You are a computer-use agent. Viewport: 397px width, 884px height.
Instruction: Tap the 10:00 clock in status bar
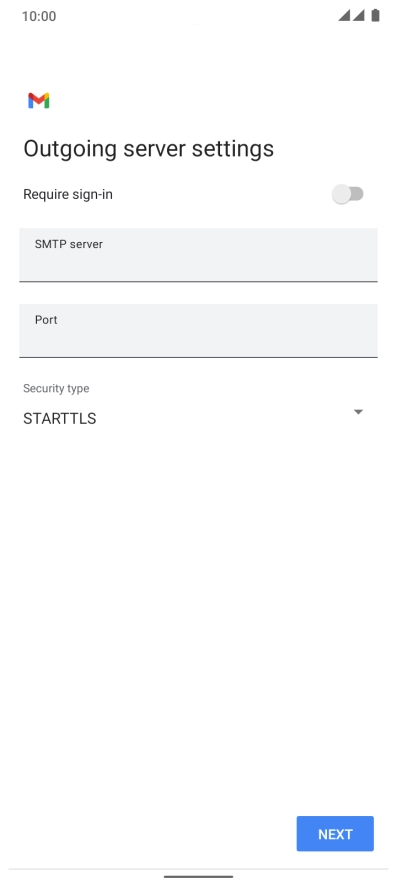39,16
